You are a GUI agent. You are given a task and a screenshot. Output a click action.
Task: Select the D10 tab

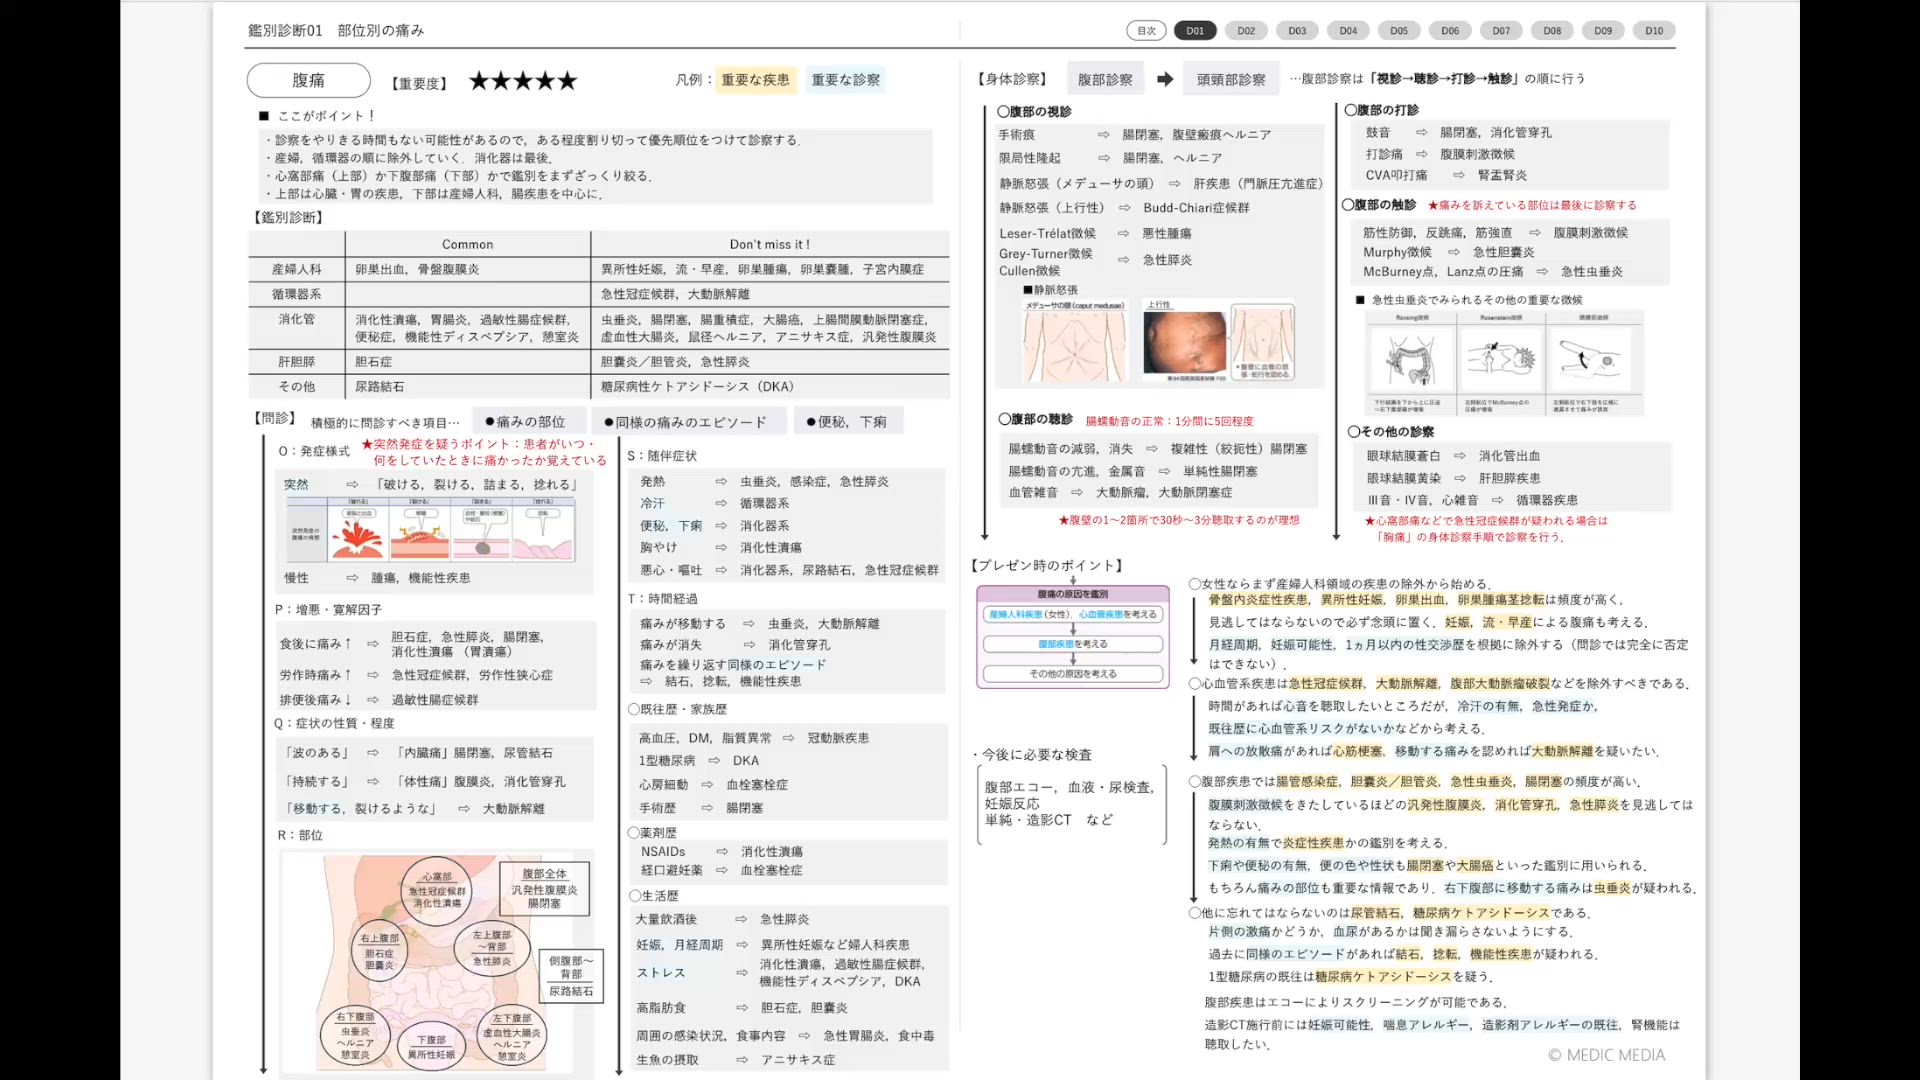click(x=1654, y=31)
